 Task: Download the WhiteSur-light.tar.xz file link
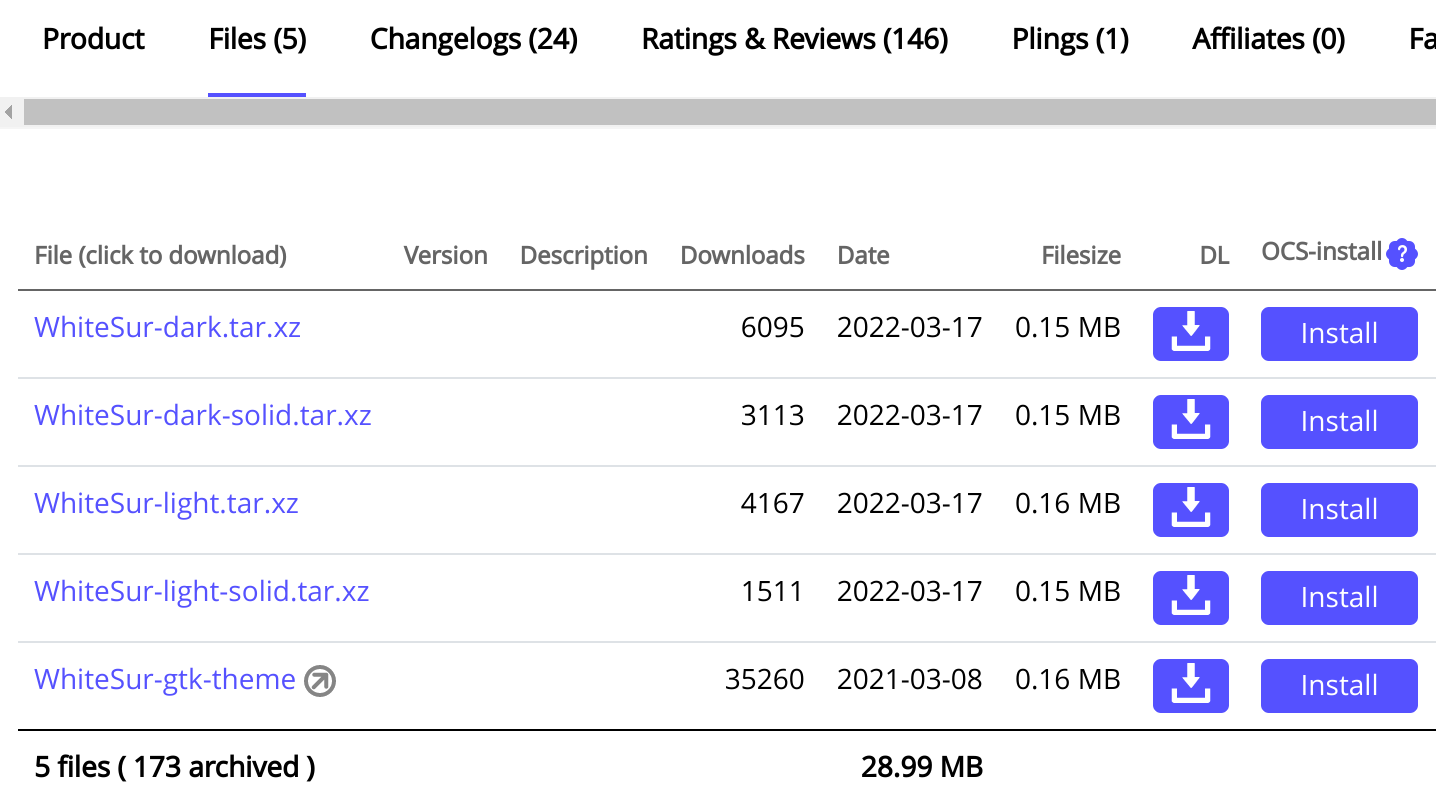tap(166, 503)
